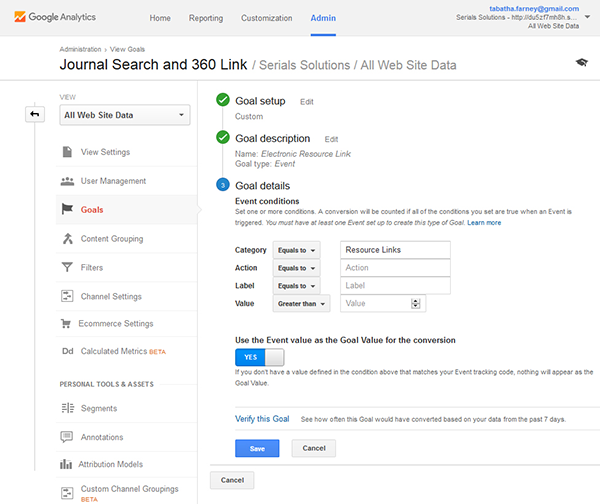Viewport: 600px width, 504px height.
Task: Go to the Customization tab
Action: click(267, 18)
